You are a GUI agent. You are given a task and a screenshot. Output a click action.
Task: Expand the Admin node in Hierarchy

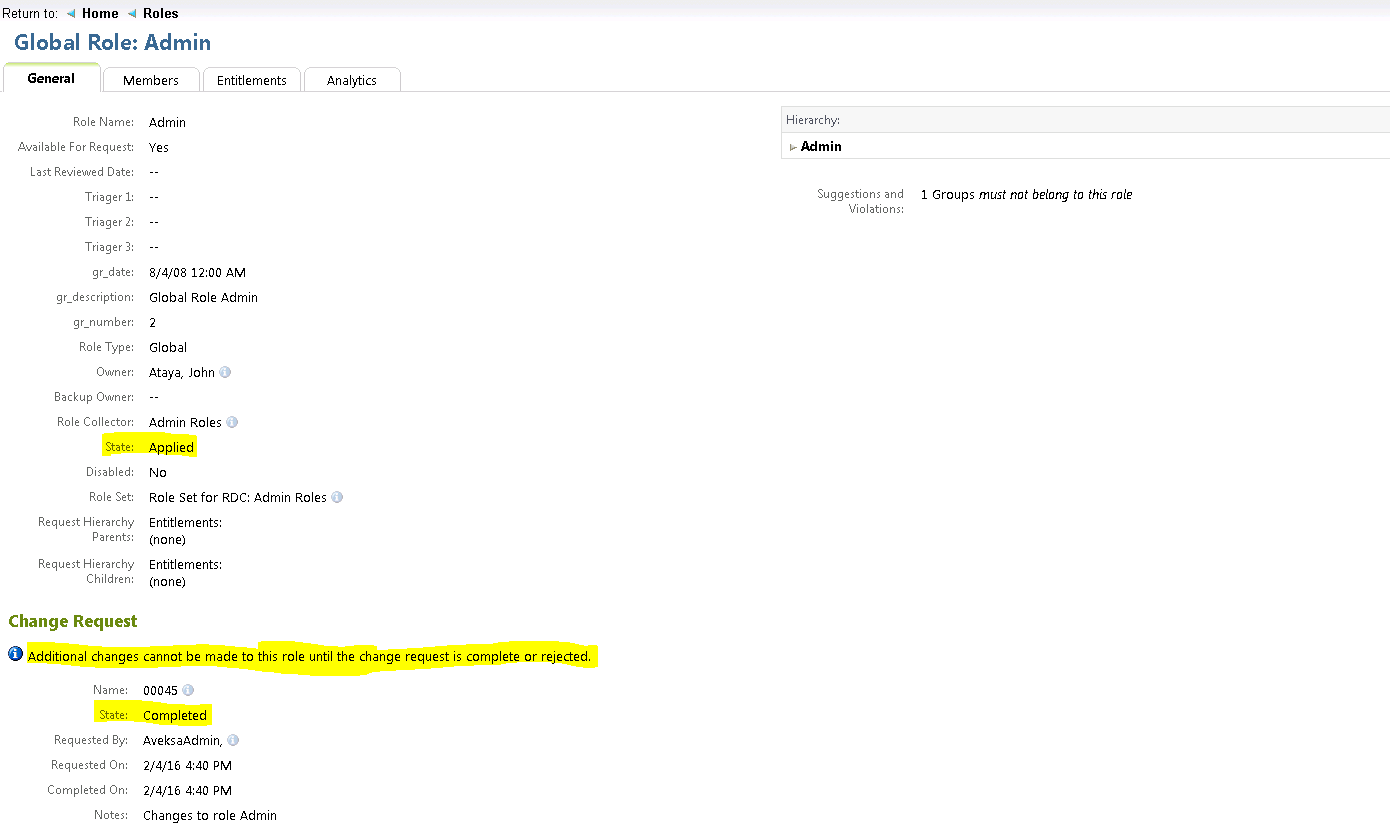[793, 147]
